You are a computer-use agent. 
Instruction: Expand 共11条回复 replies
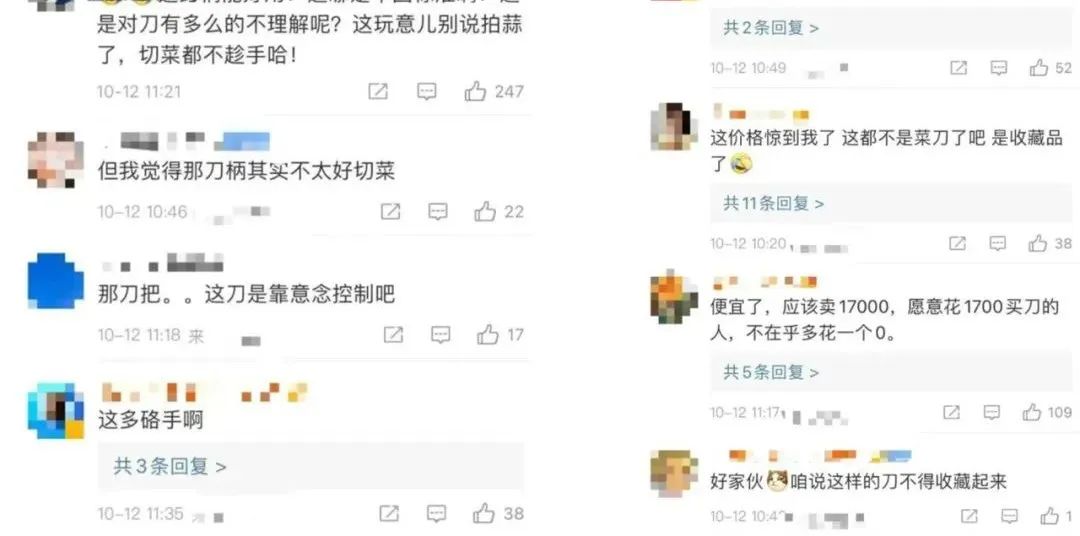tap(774, 203)
